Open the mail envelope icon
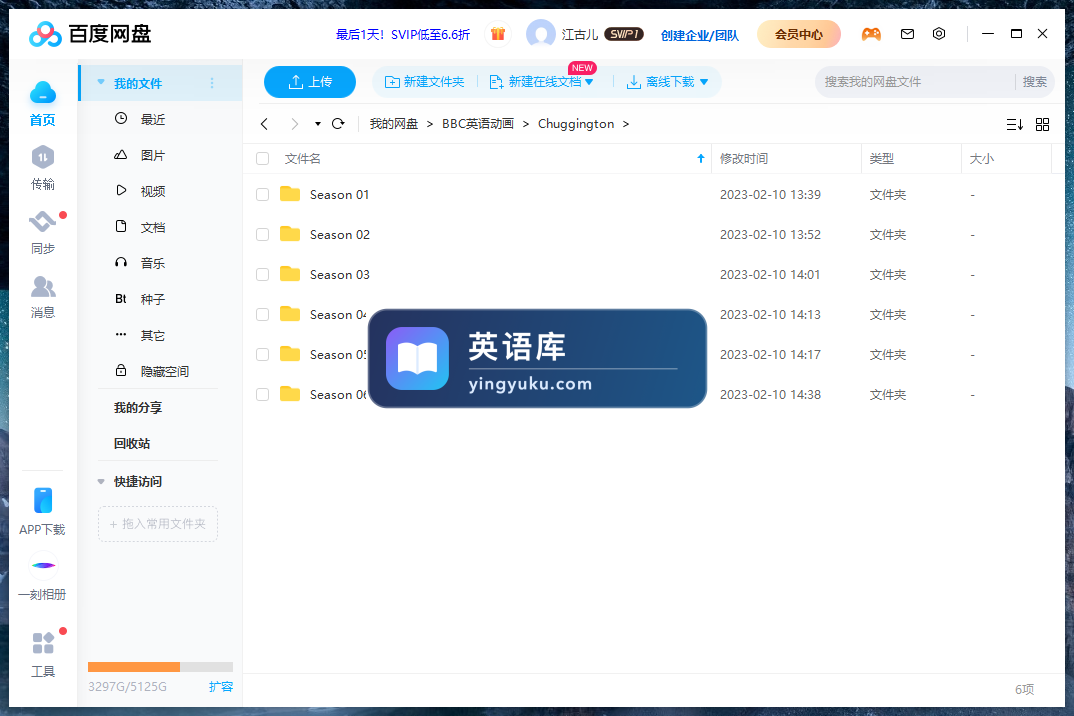The height and width of the screenshot is (716, 1074). tap(908, 34)
